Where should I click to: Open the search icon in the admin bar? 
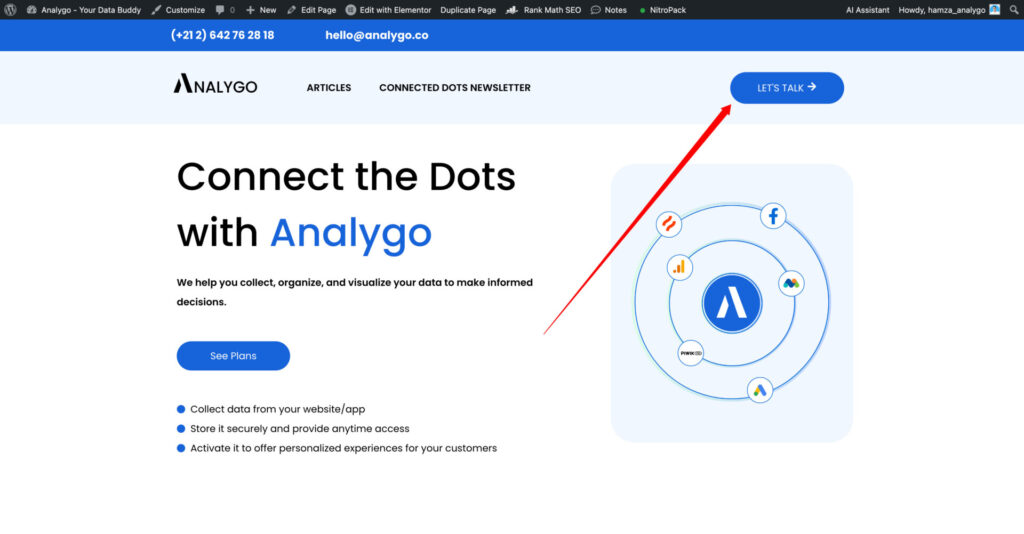pos(1012,10)
